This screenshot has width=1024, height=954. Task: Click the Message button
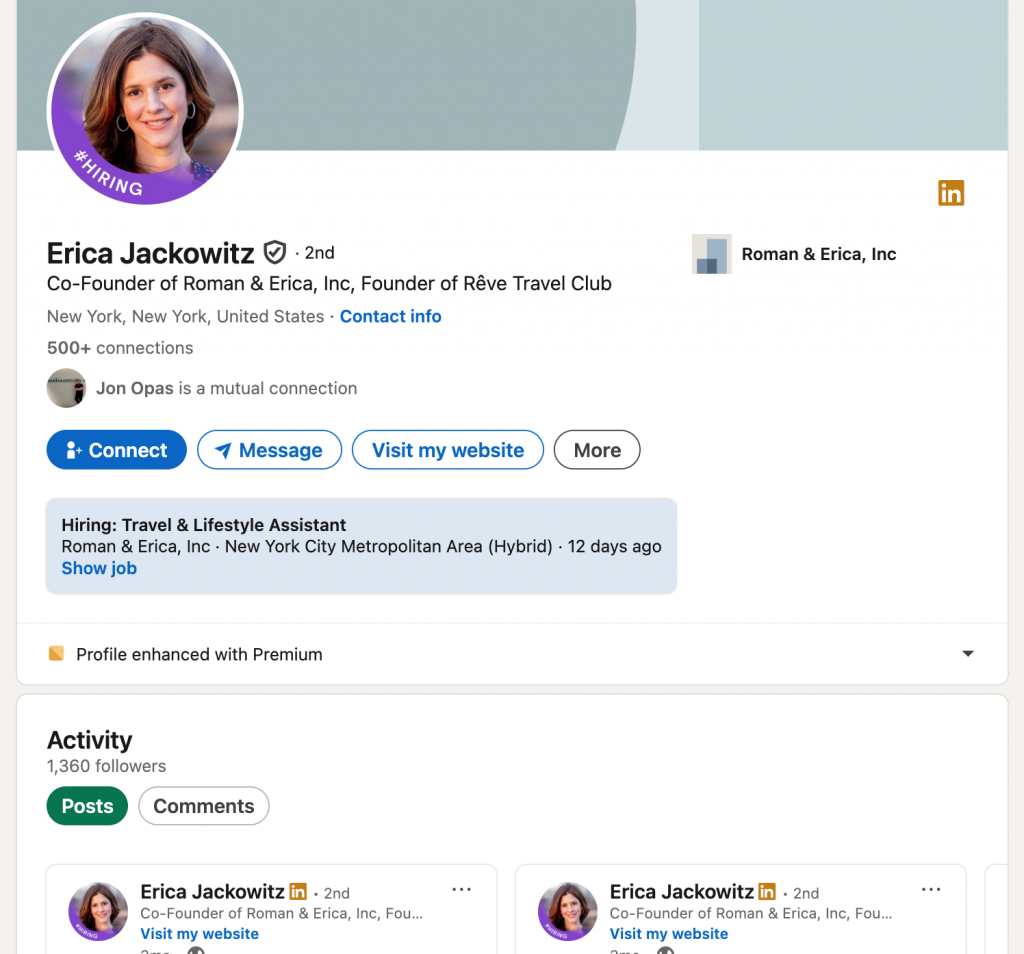point(269,449)
